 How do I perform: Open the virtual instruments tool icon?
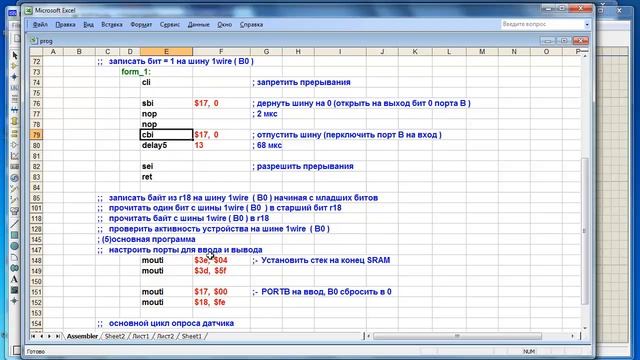pyautogui.click(x=15, y=211)
